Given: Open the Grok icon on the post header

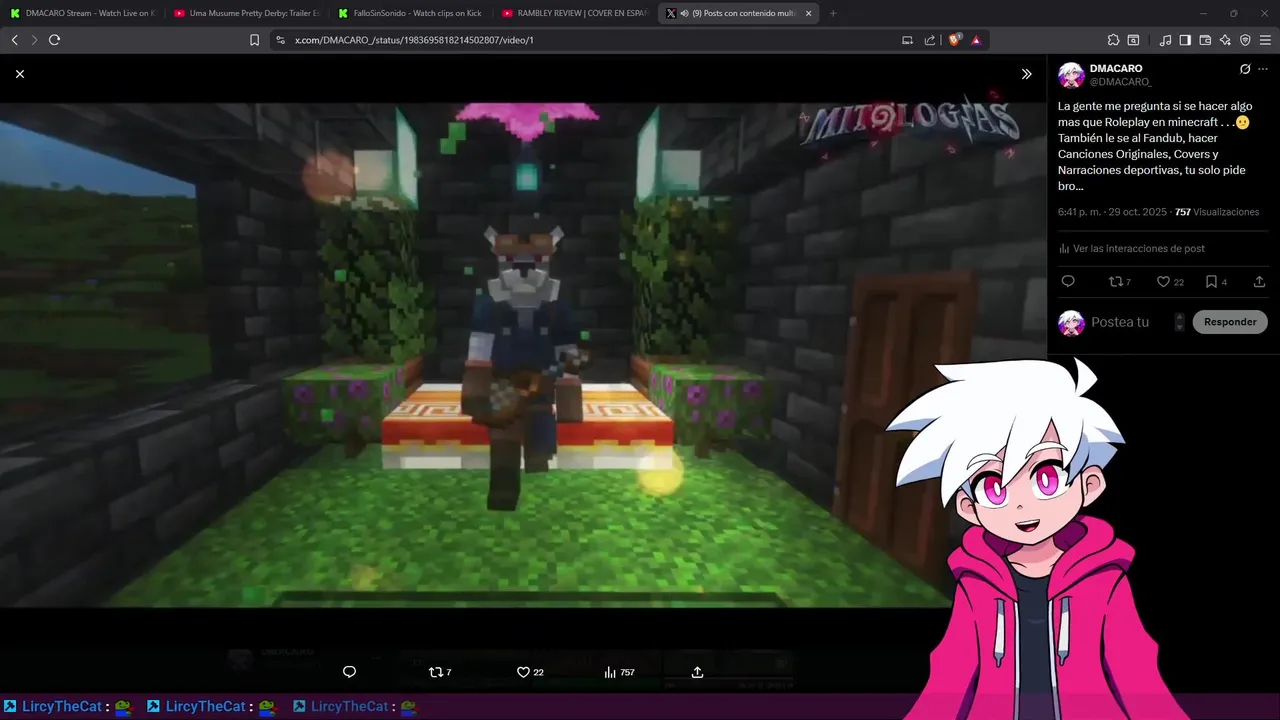Looking at the screenshot, I should point(1245,69).
